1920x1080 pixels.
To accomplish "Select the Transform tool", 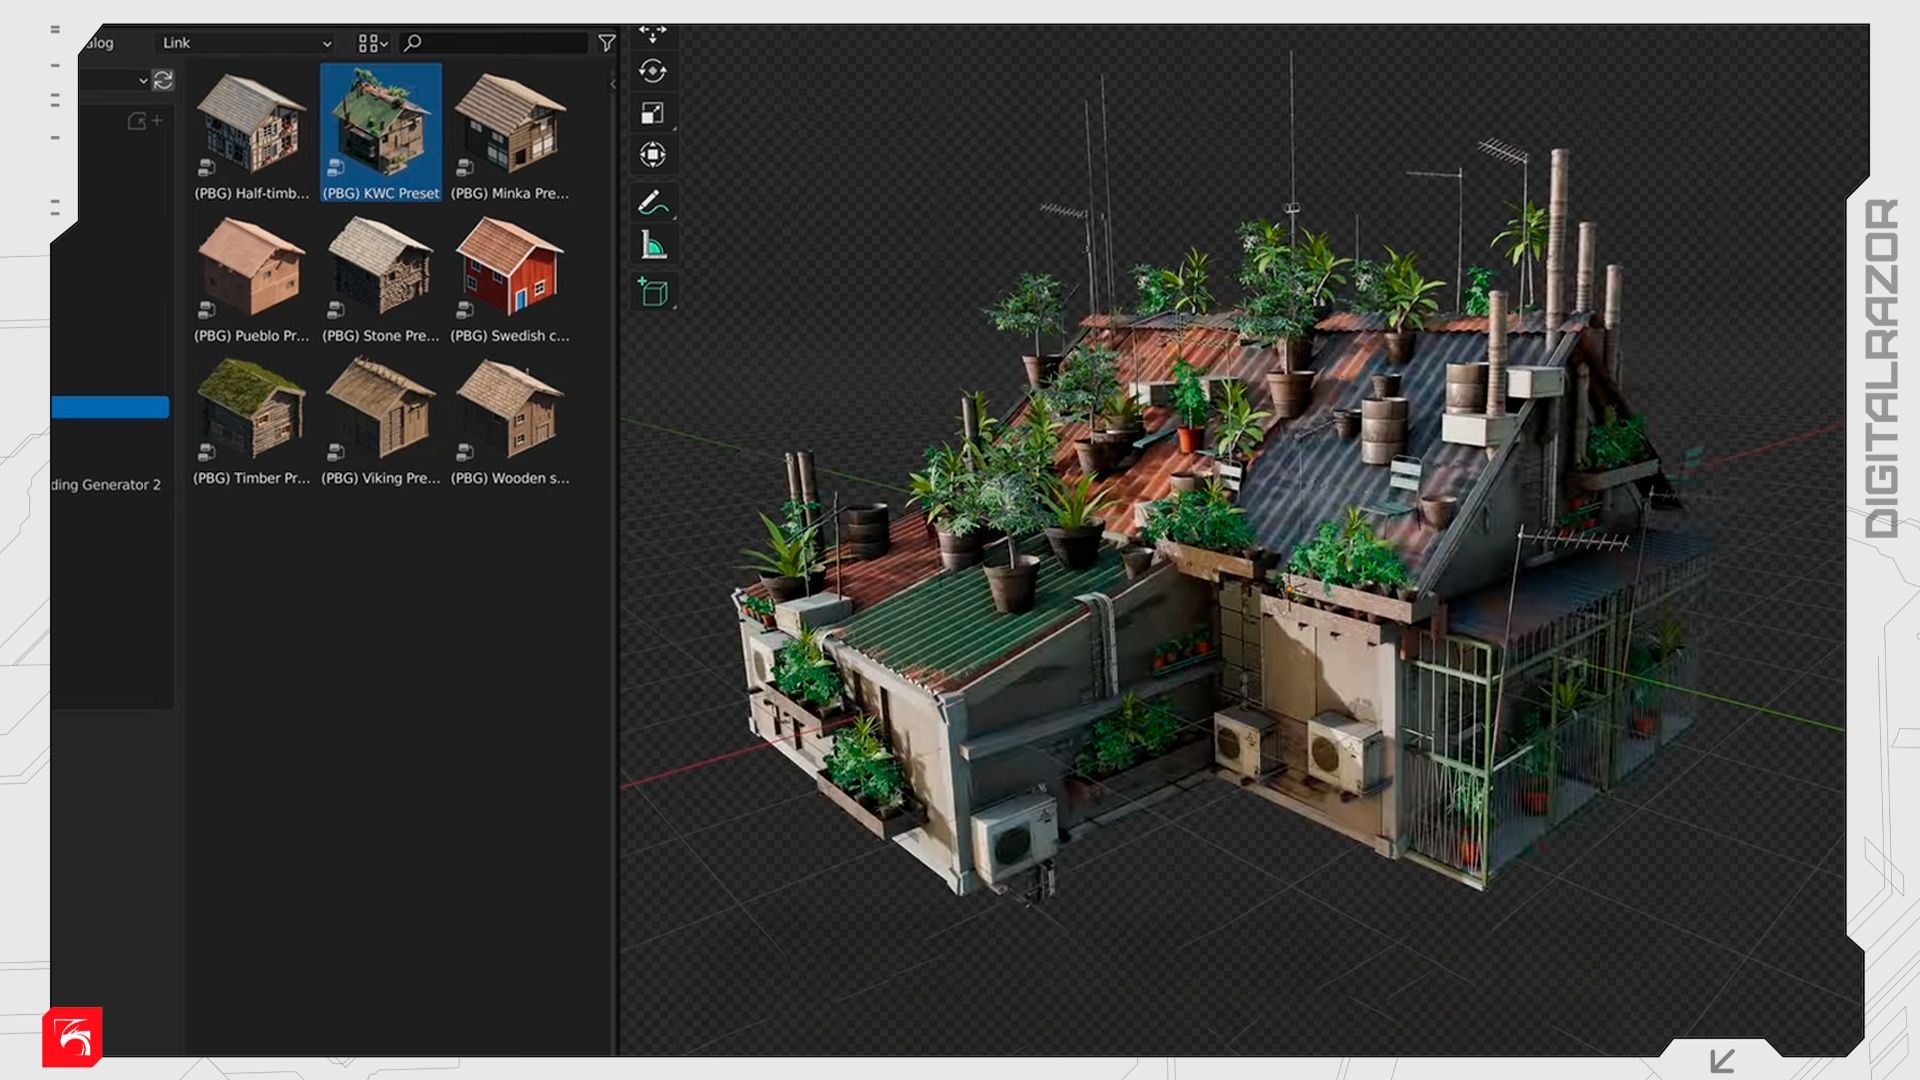I will pos(652,155).
